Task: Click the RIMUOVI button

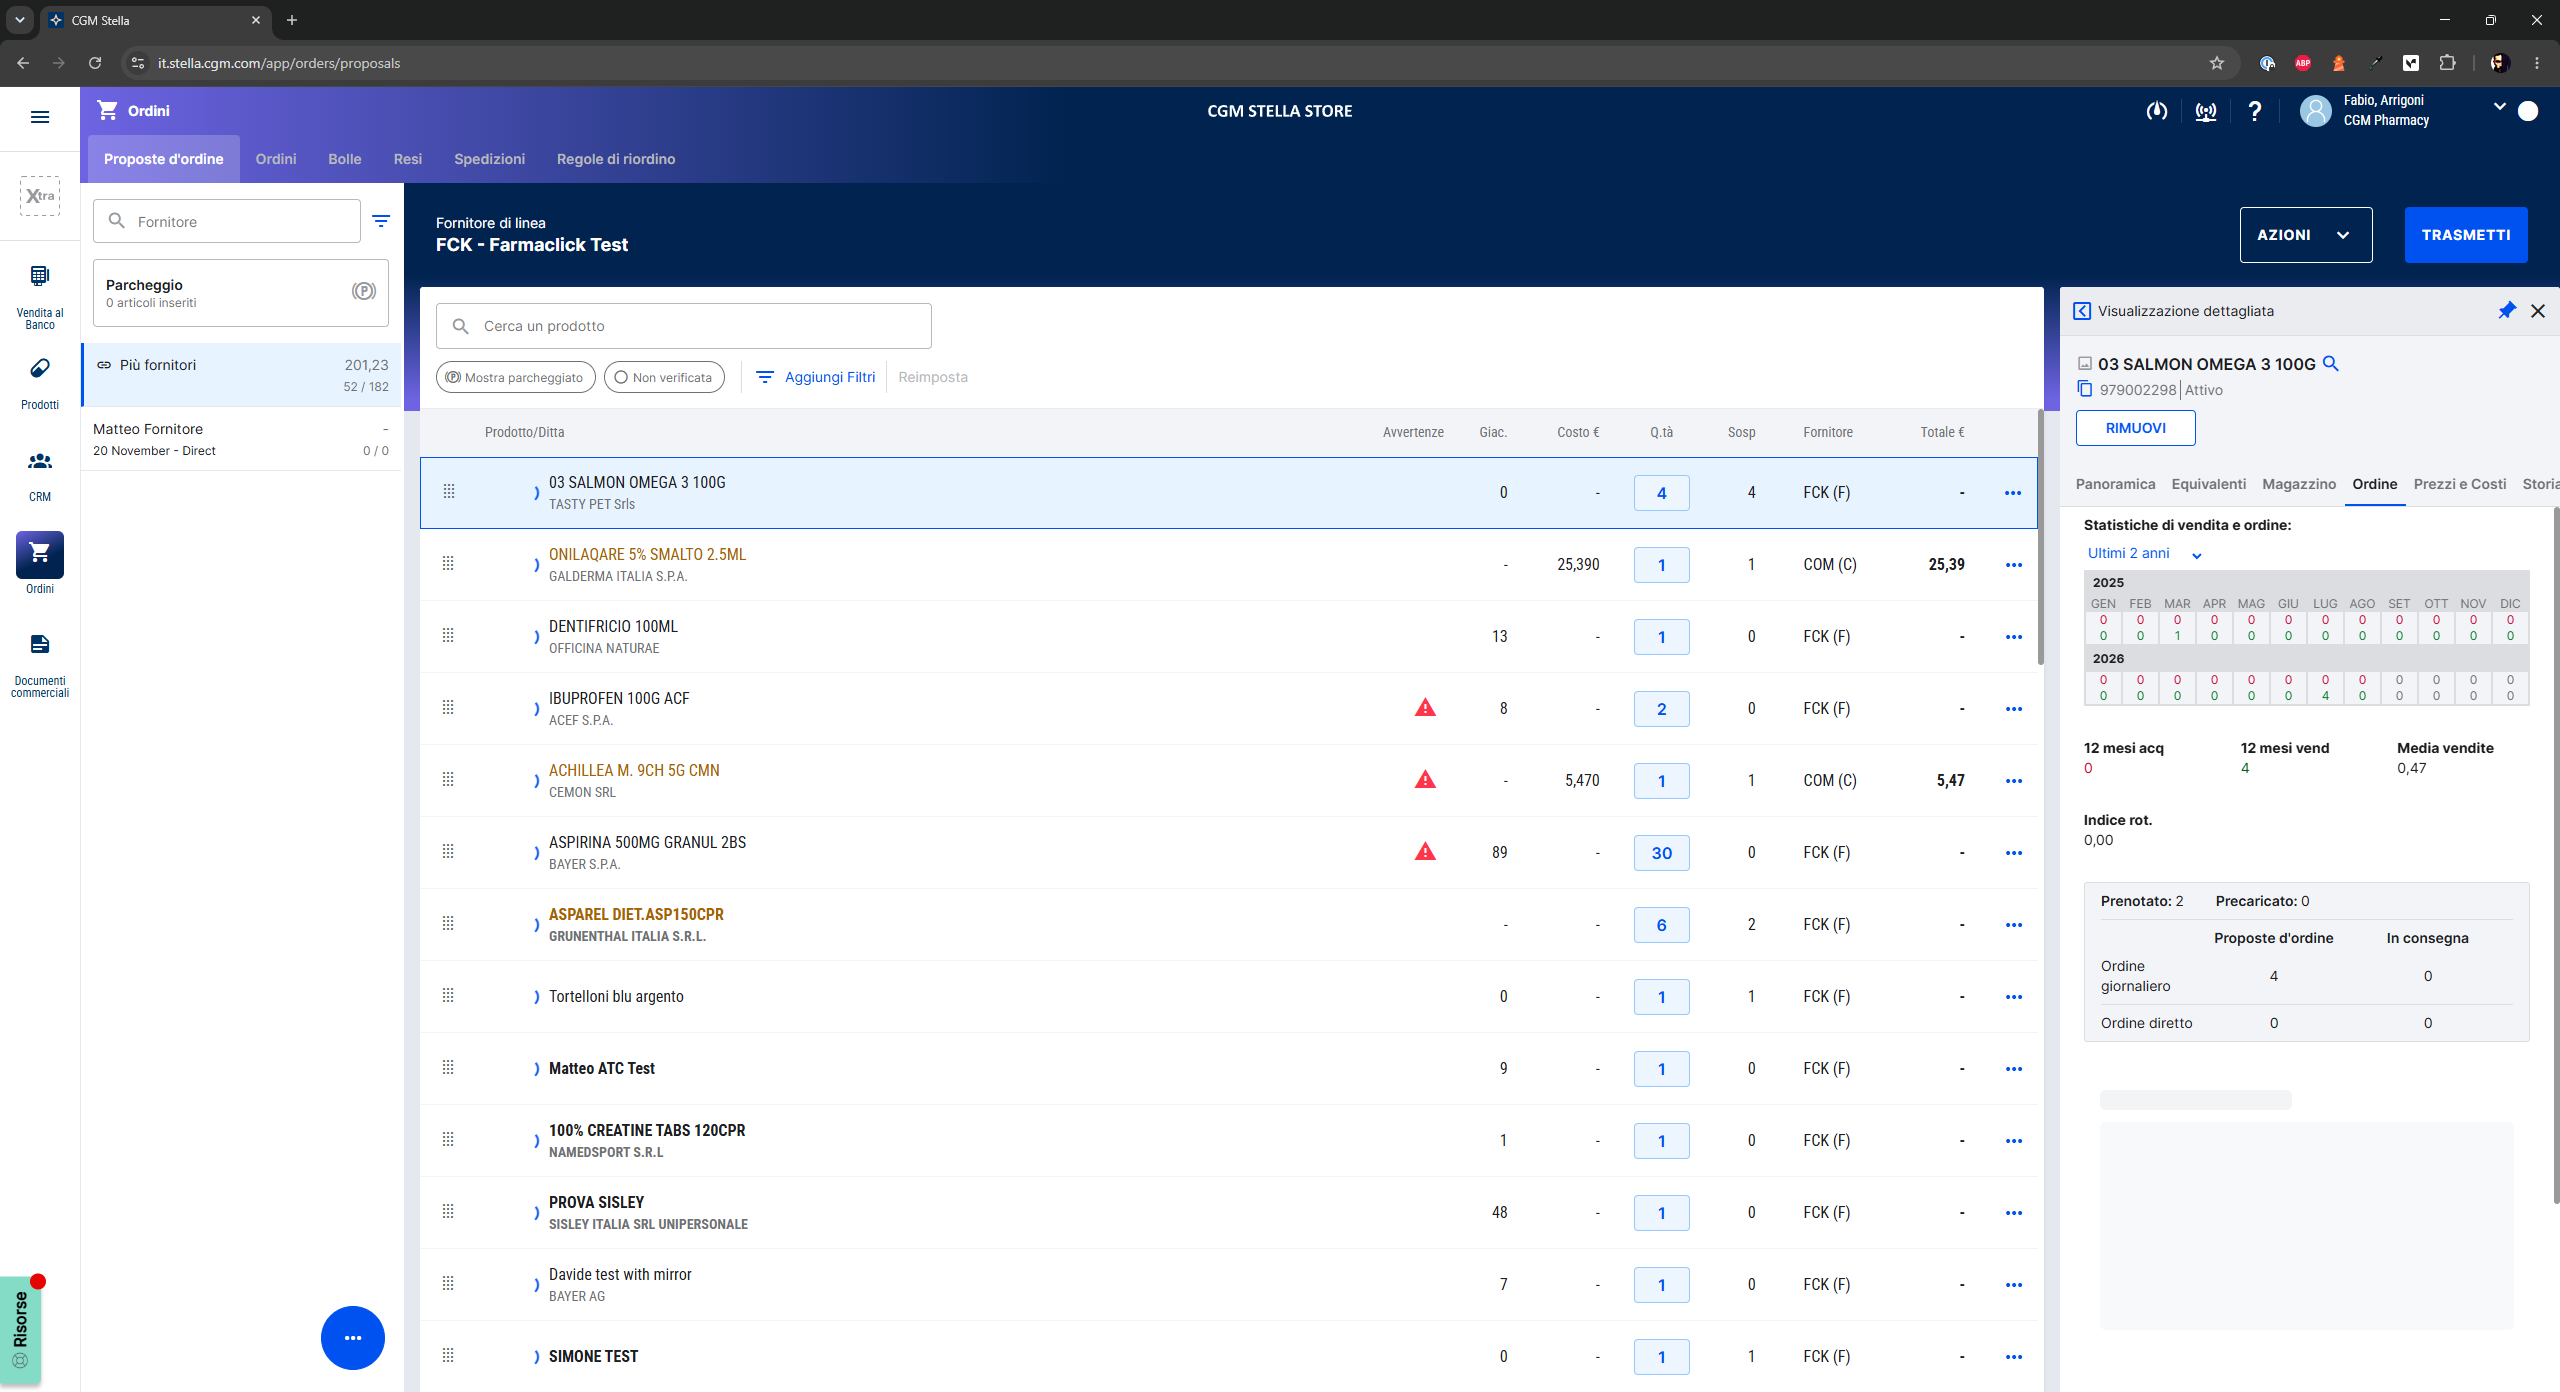Action: [2136, 428]
